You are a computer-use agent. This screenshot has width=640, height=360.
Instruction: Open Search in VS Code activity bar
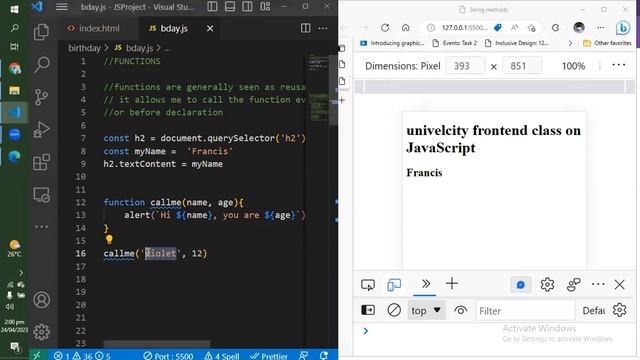(x=41, y=64)
